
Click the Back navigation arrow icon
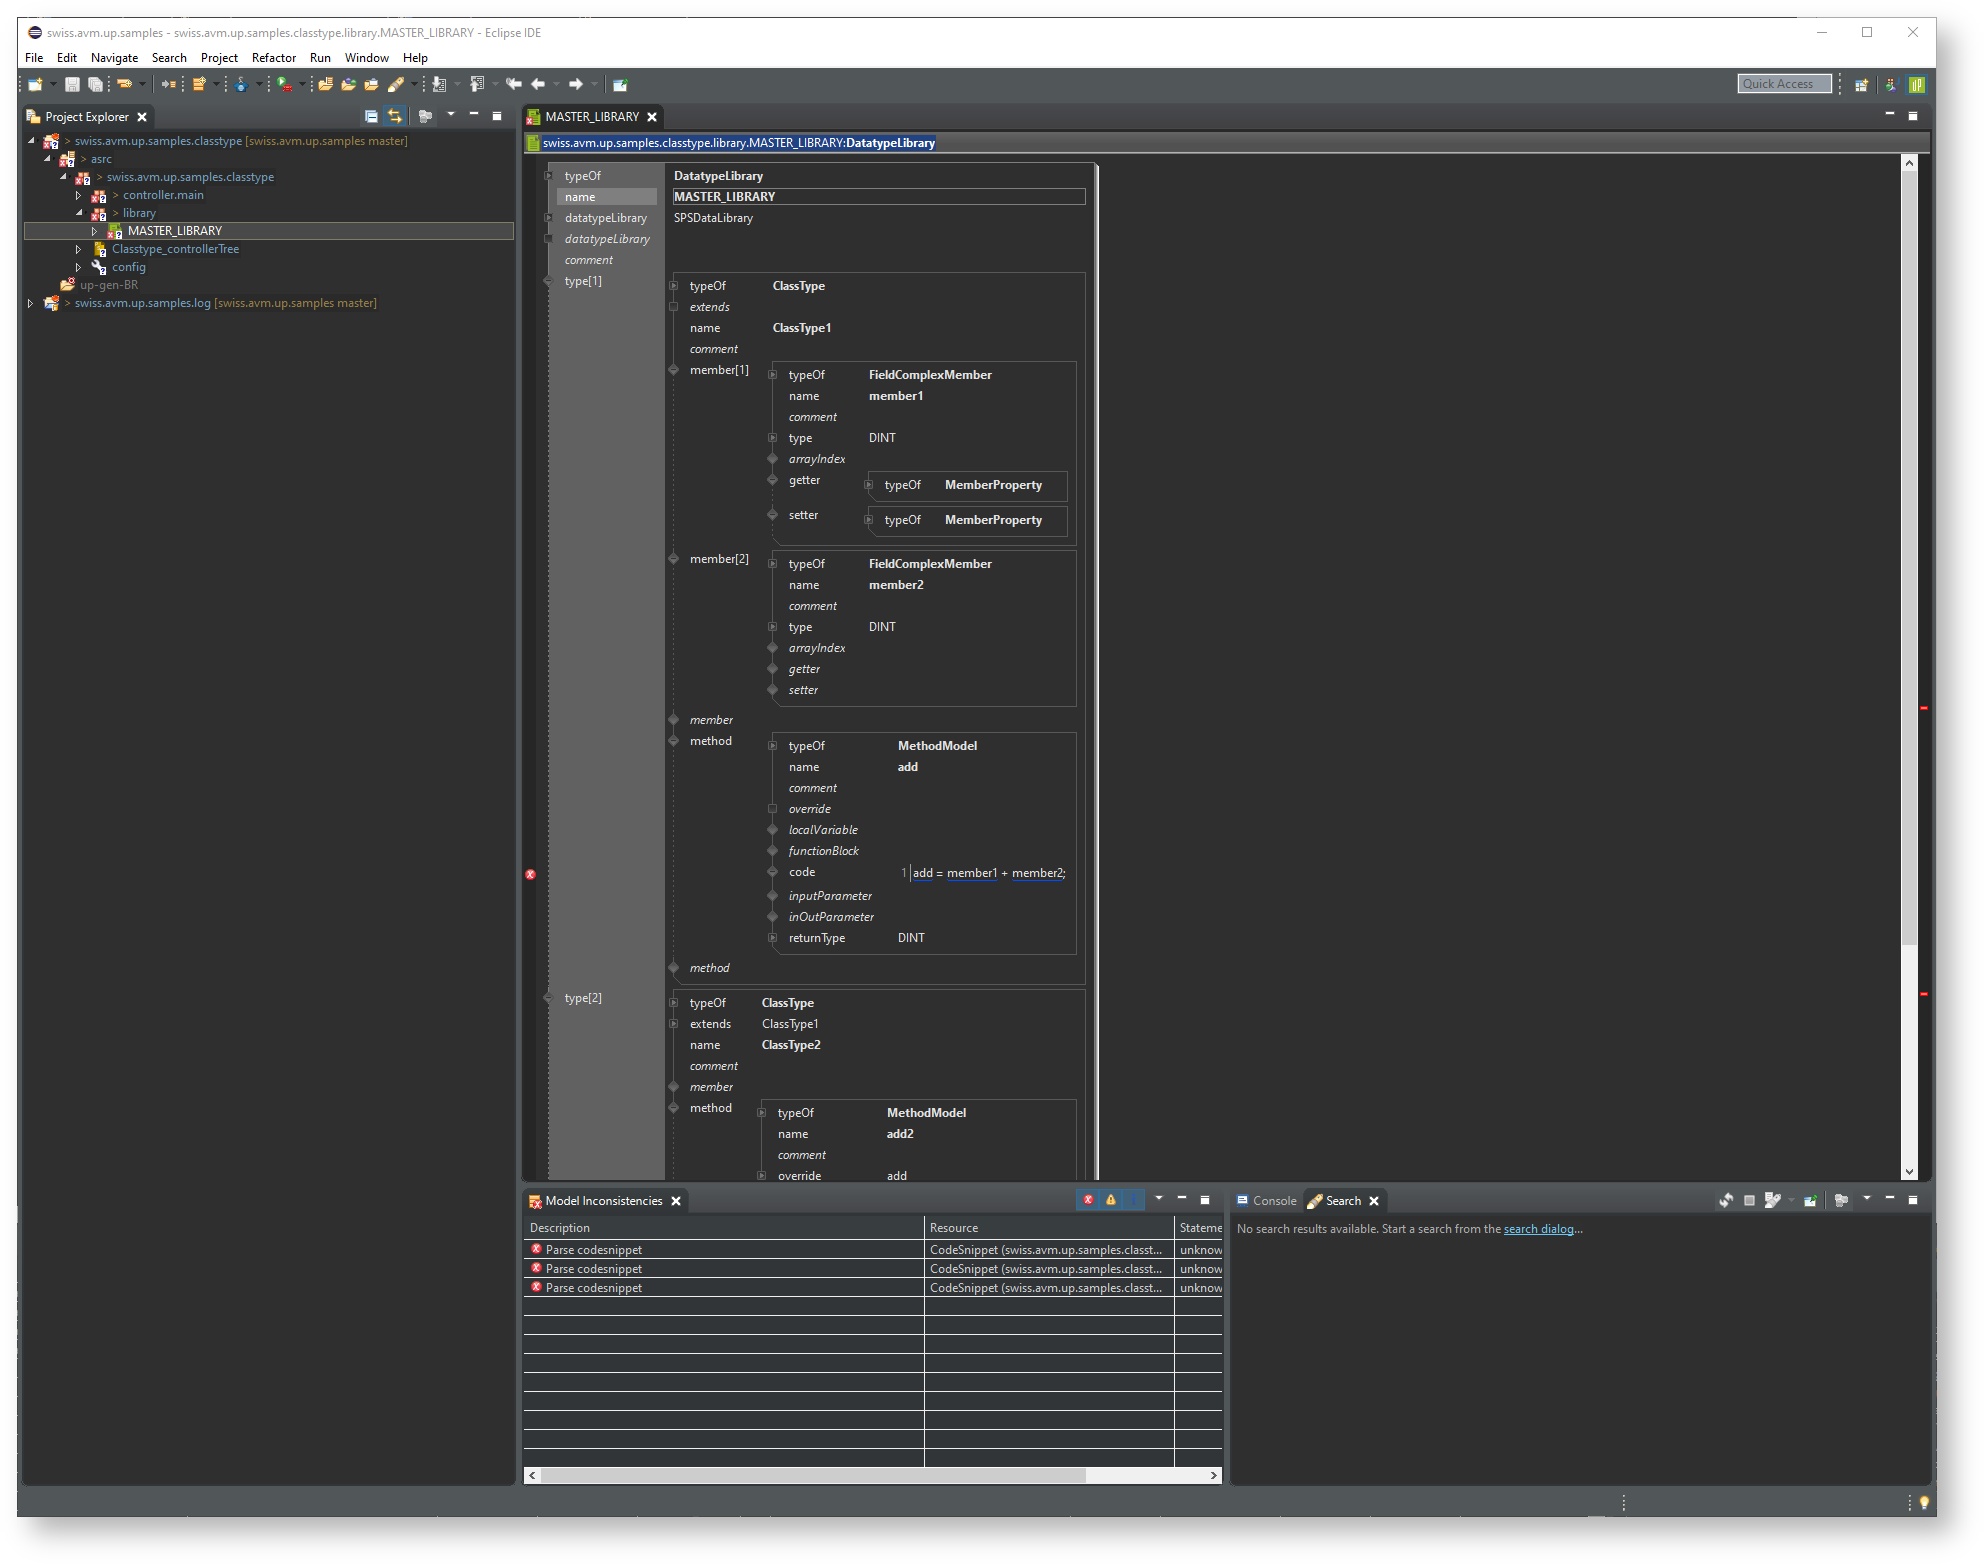pyautogui.click(x=538, y=85)
